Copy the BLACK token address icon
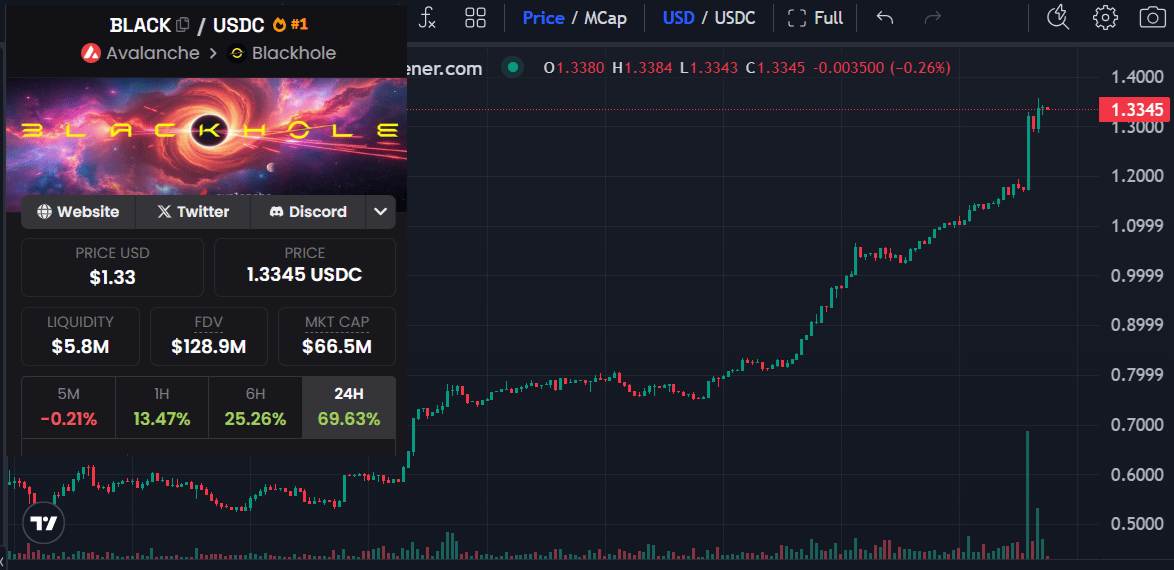This screenshot has height=570, width=1174. [183, 25]
